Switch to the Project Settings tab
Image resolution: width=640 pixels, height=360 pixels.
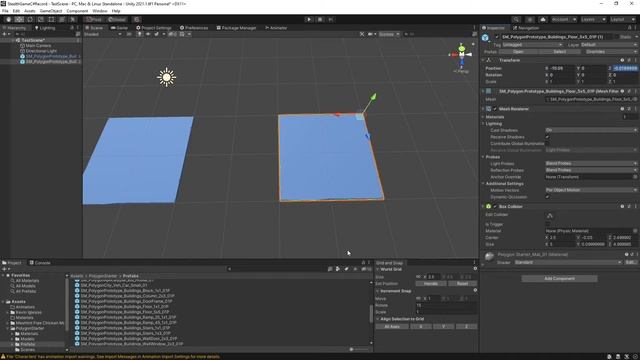coord(153,28)
